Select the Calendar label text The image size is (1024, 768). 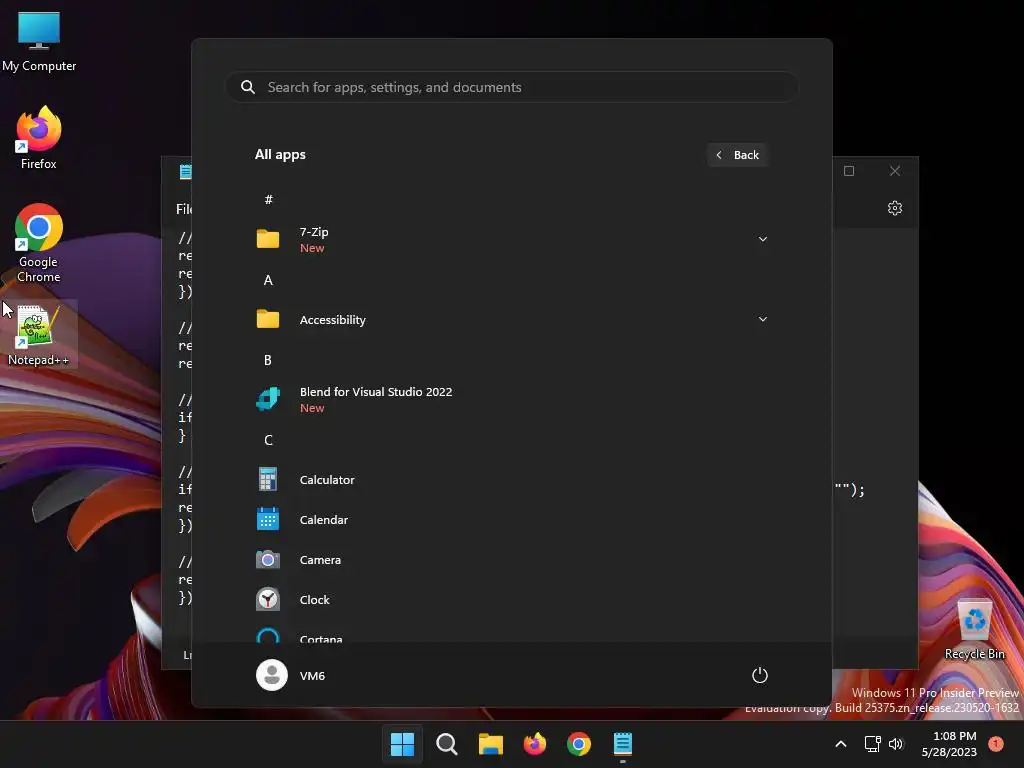click(323, 520)
